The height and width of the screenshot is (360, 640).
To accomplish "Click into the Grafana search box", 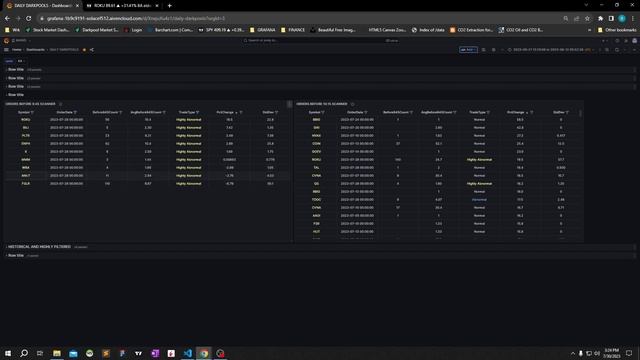I will [320, 41].
